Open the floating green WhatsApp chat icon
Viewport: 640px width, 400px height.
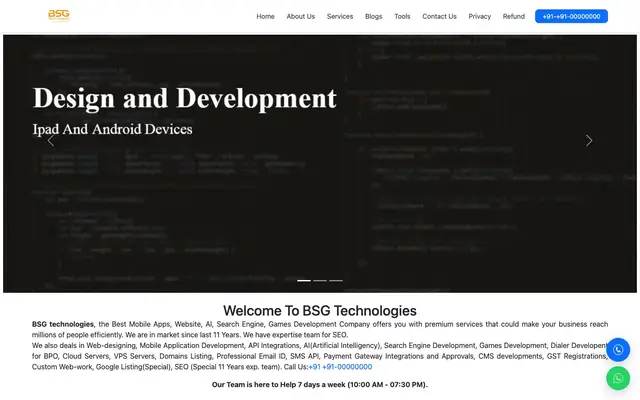tap(618, 378)
